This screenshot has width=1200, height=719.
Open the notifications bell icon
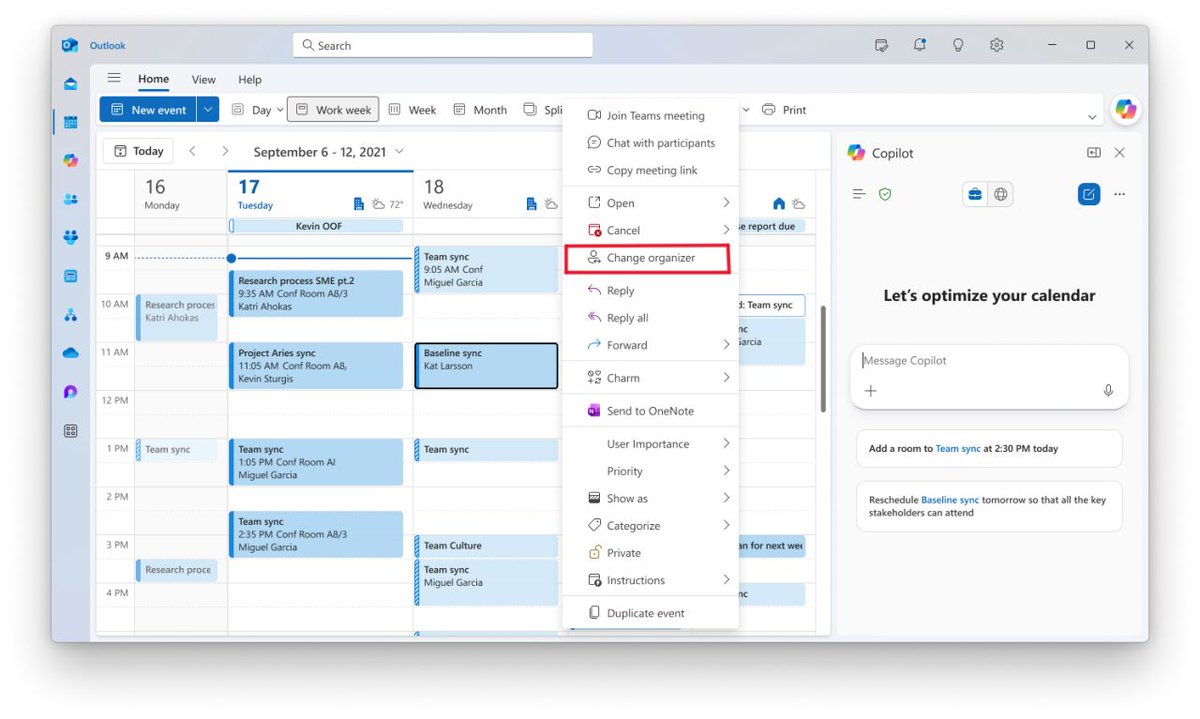[919, 45]
